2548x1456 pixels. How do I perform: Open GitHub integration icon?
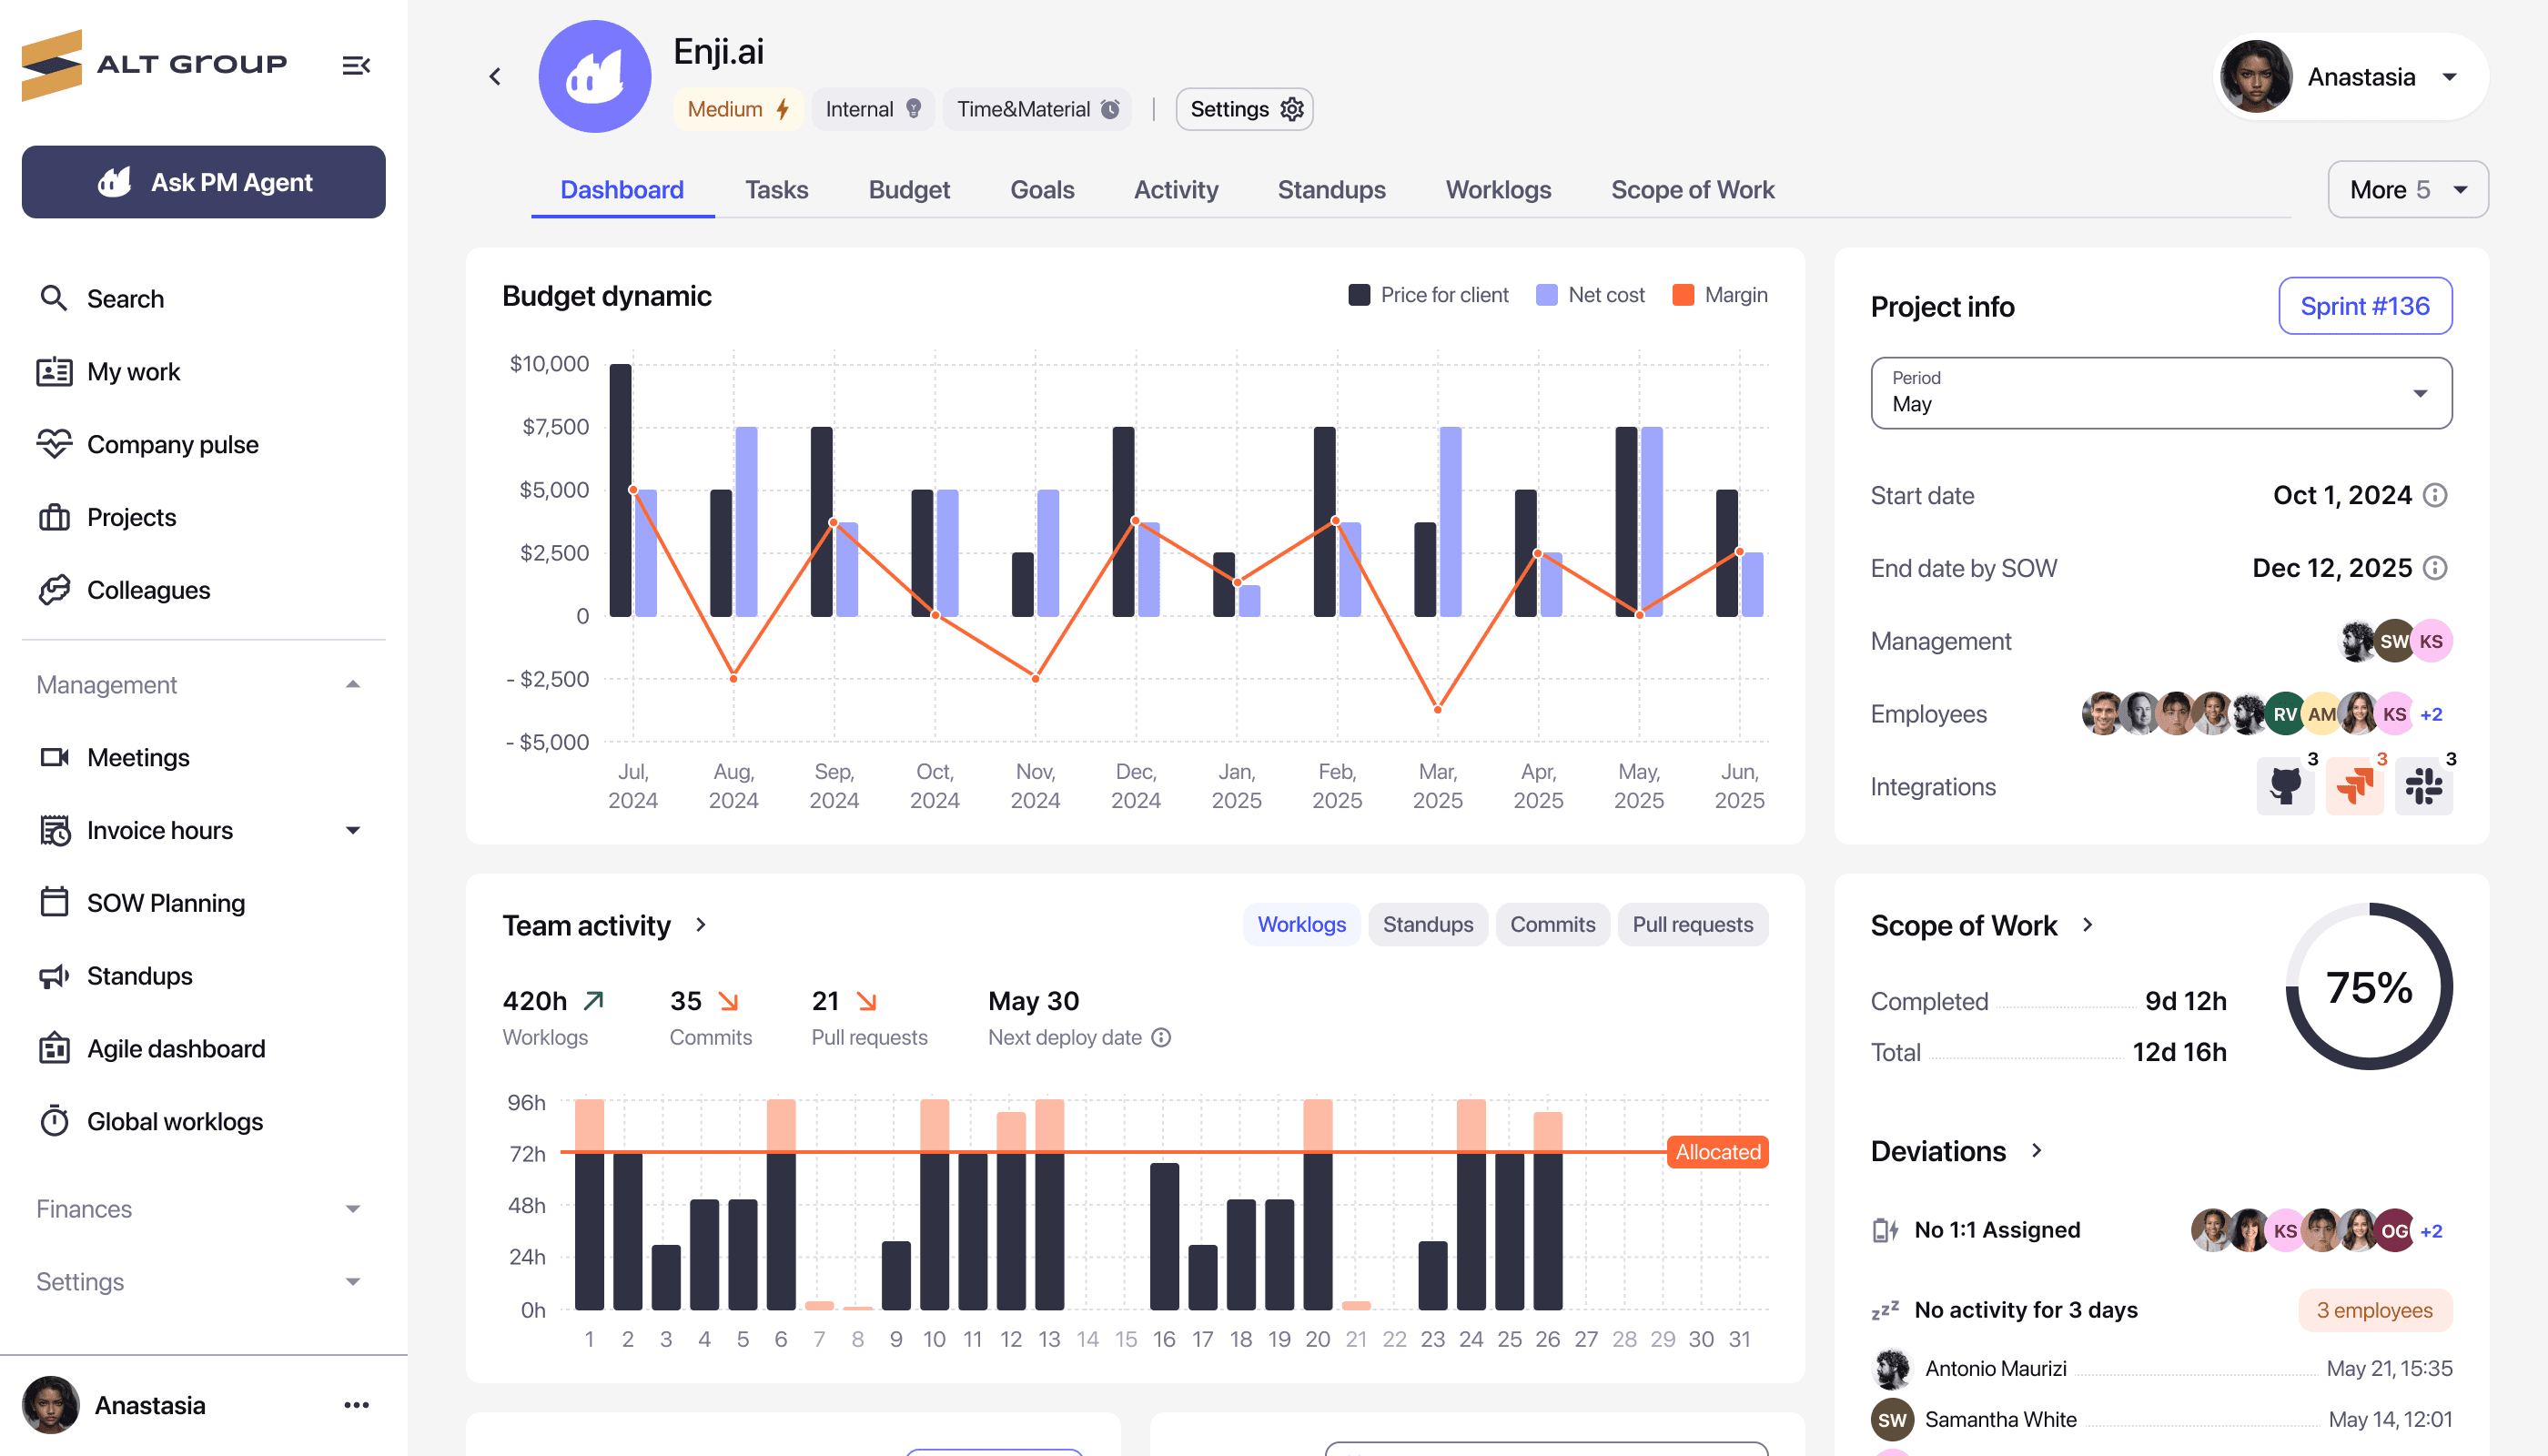2285,786
